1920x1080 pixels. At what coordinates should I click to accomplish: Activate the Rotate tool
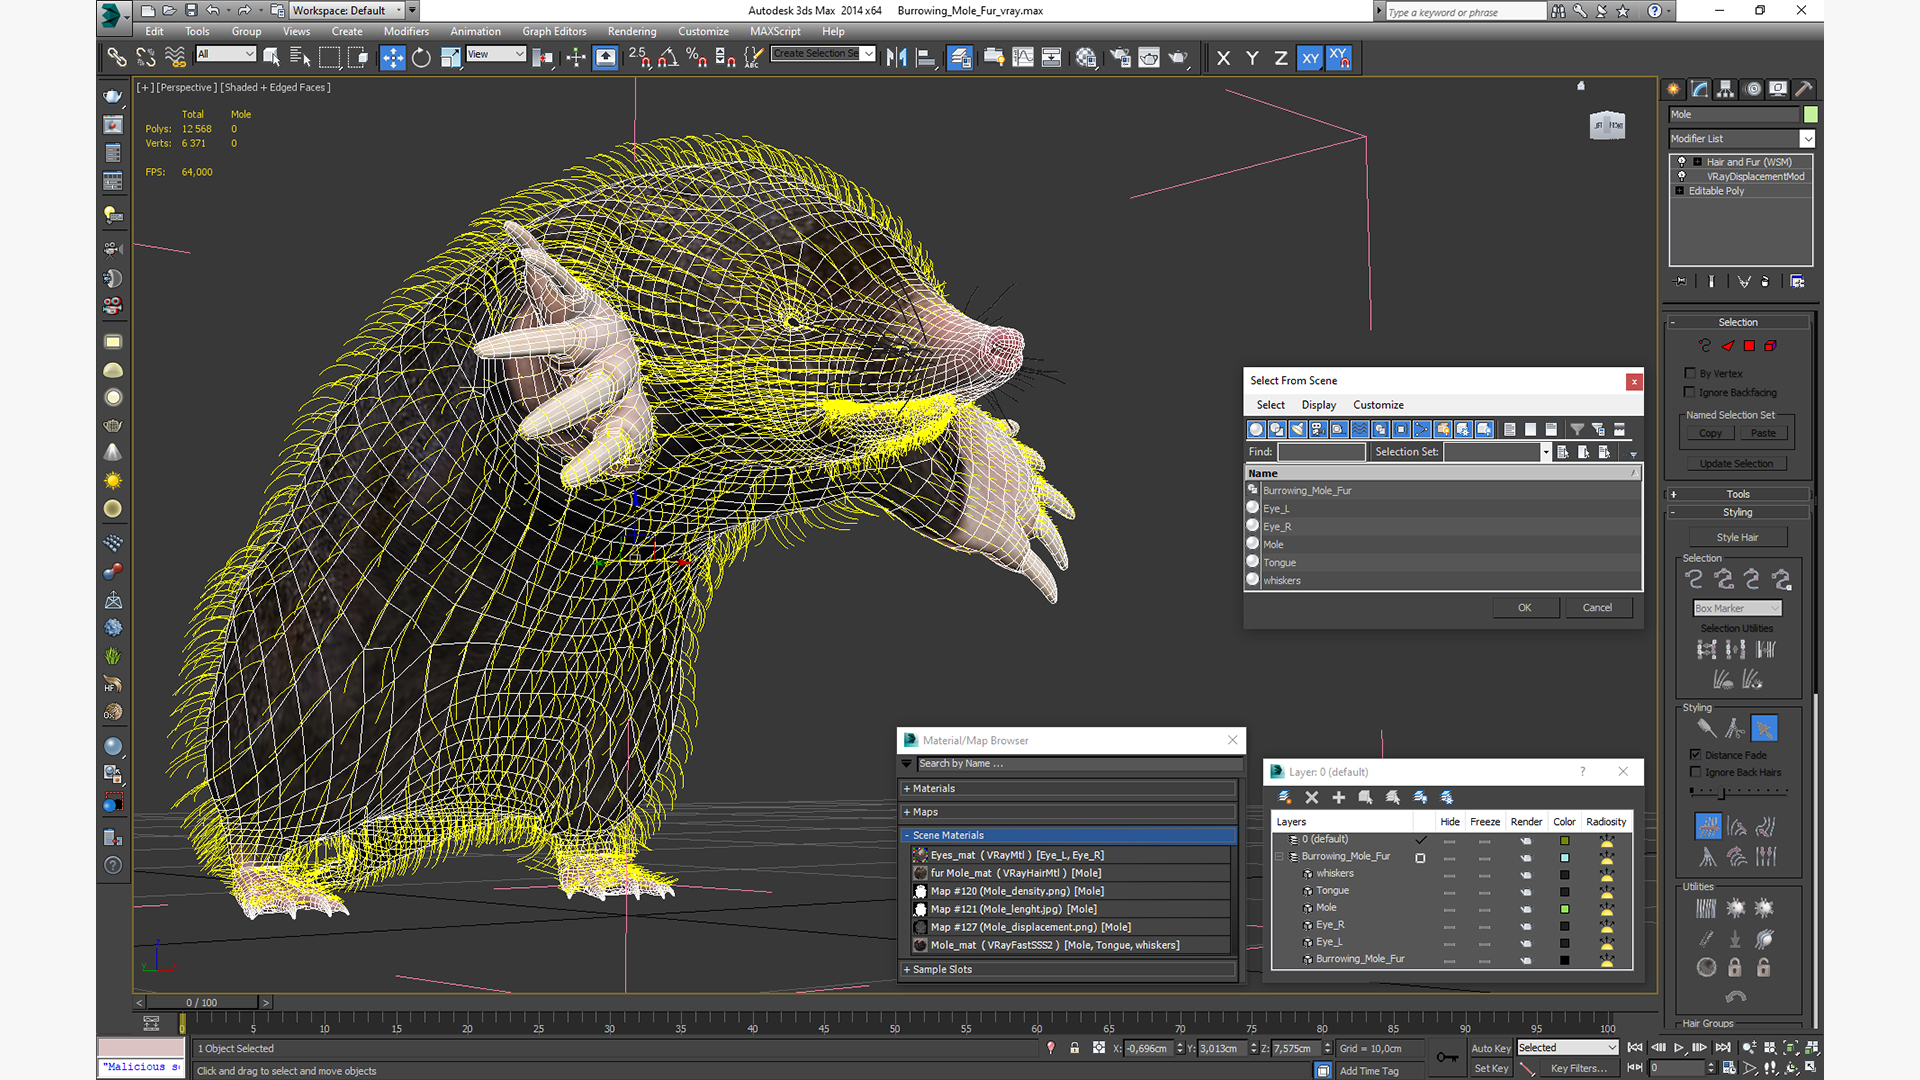421,58
